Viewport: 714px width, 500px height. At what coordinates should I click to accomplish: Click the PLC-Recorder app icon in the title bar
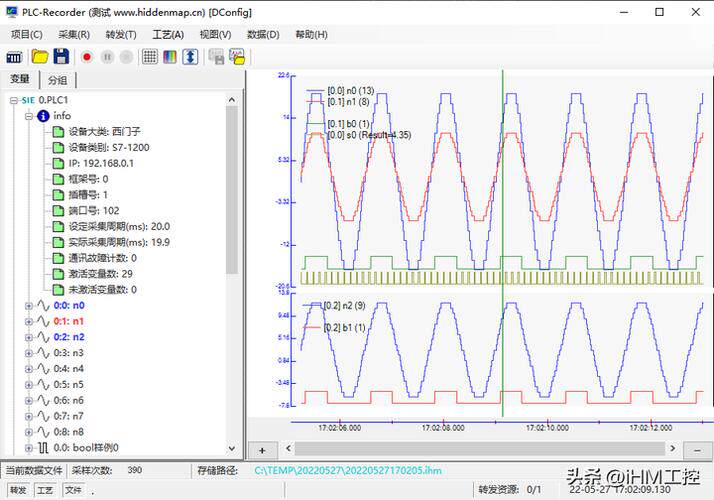12,12
